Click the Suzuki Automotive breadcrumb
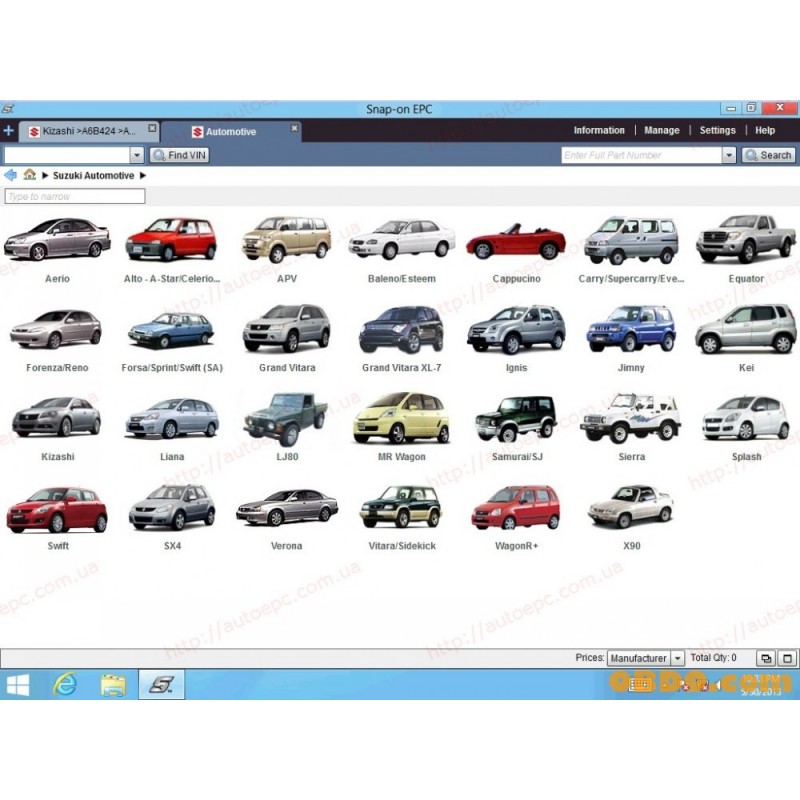 [93, 176]
